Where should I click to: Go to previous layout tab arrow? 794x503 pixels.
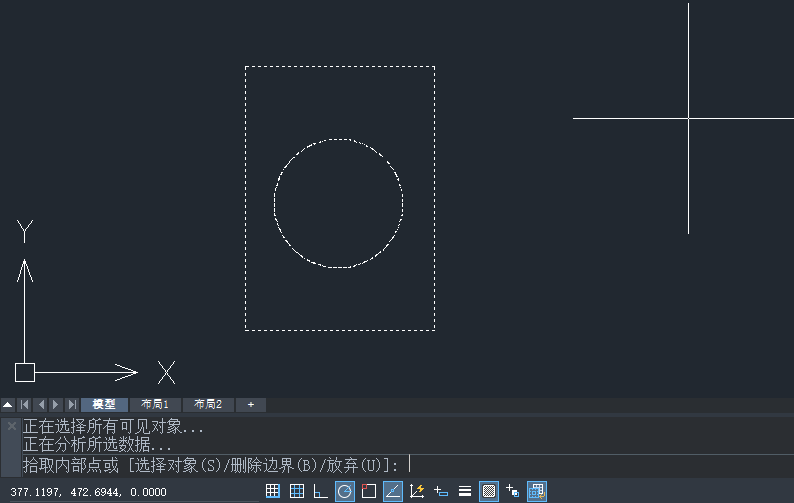41,404
